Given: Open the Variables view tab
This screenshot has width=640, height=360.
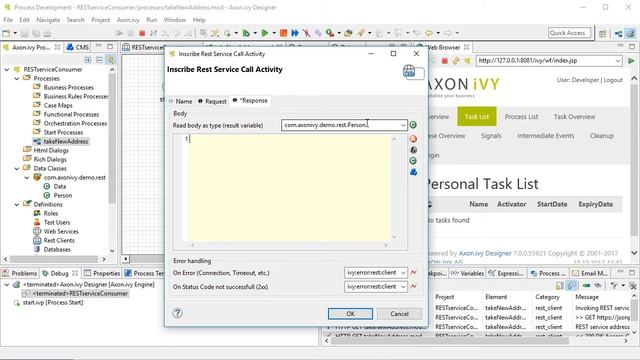Looking at the screenshot, I should pos(467,273).
